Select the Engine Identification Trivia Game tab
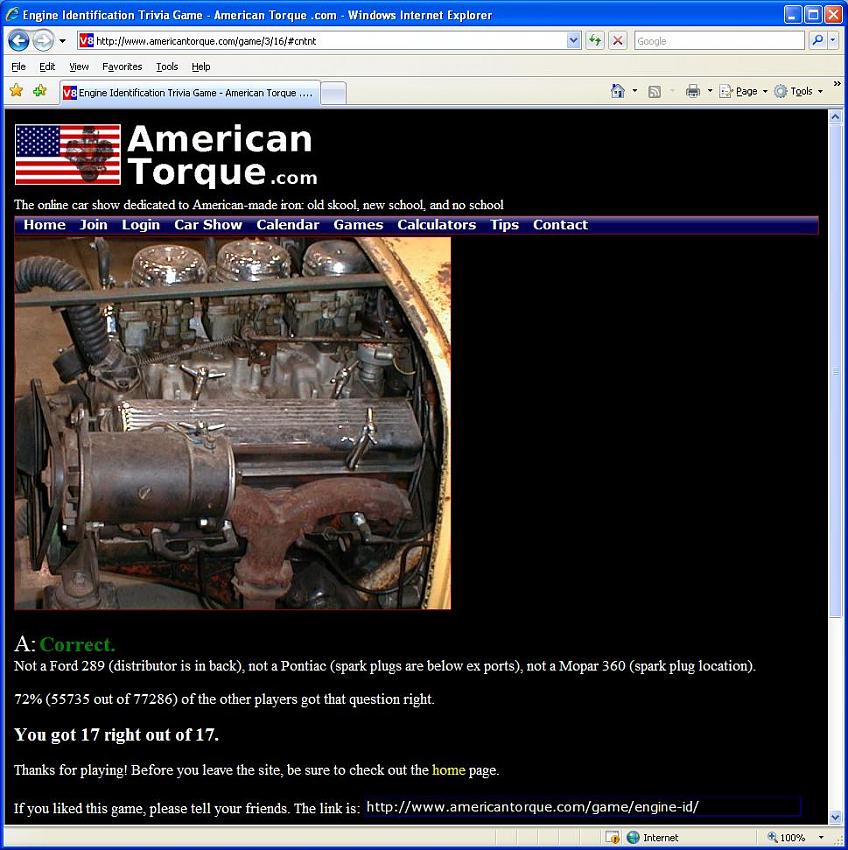848x850 pixels. 190,93
